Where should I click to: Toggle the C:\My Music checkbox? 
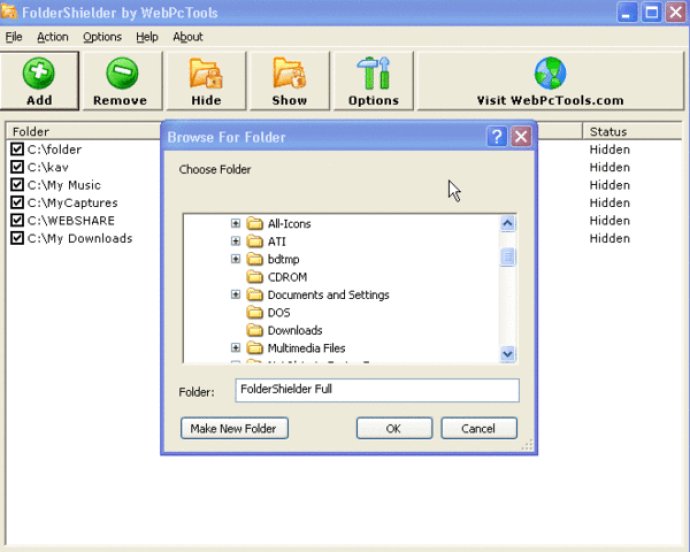[x=17, y=184]
